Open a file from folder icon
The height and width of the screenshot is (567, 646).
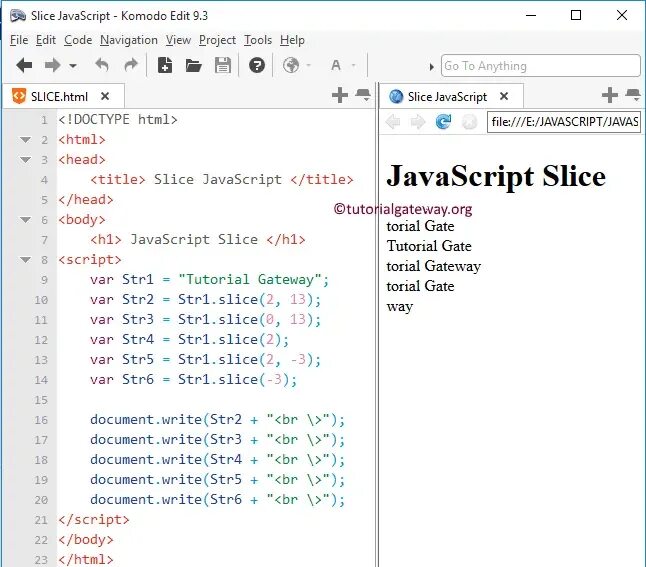(193, 65)
